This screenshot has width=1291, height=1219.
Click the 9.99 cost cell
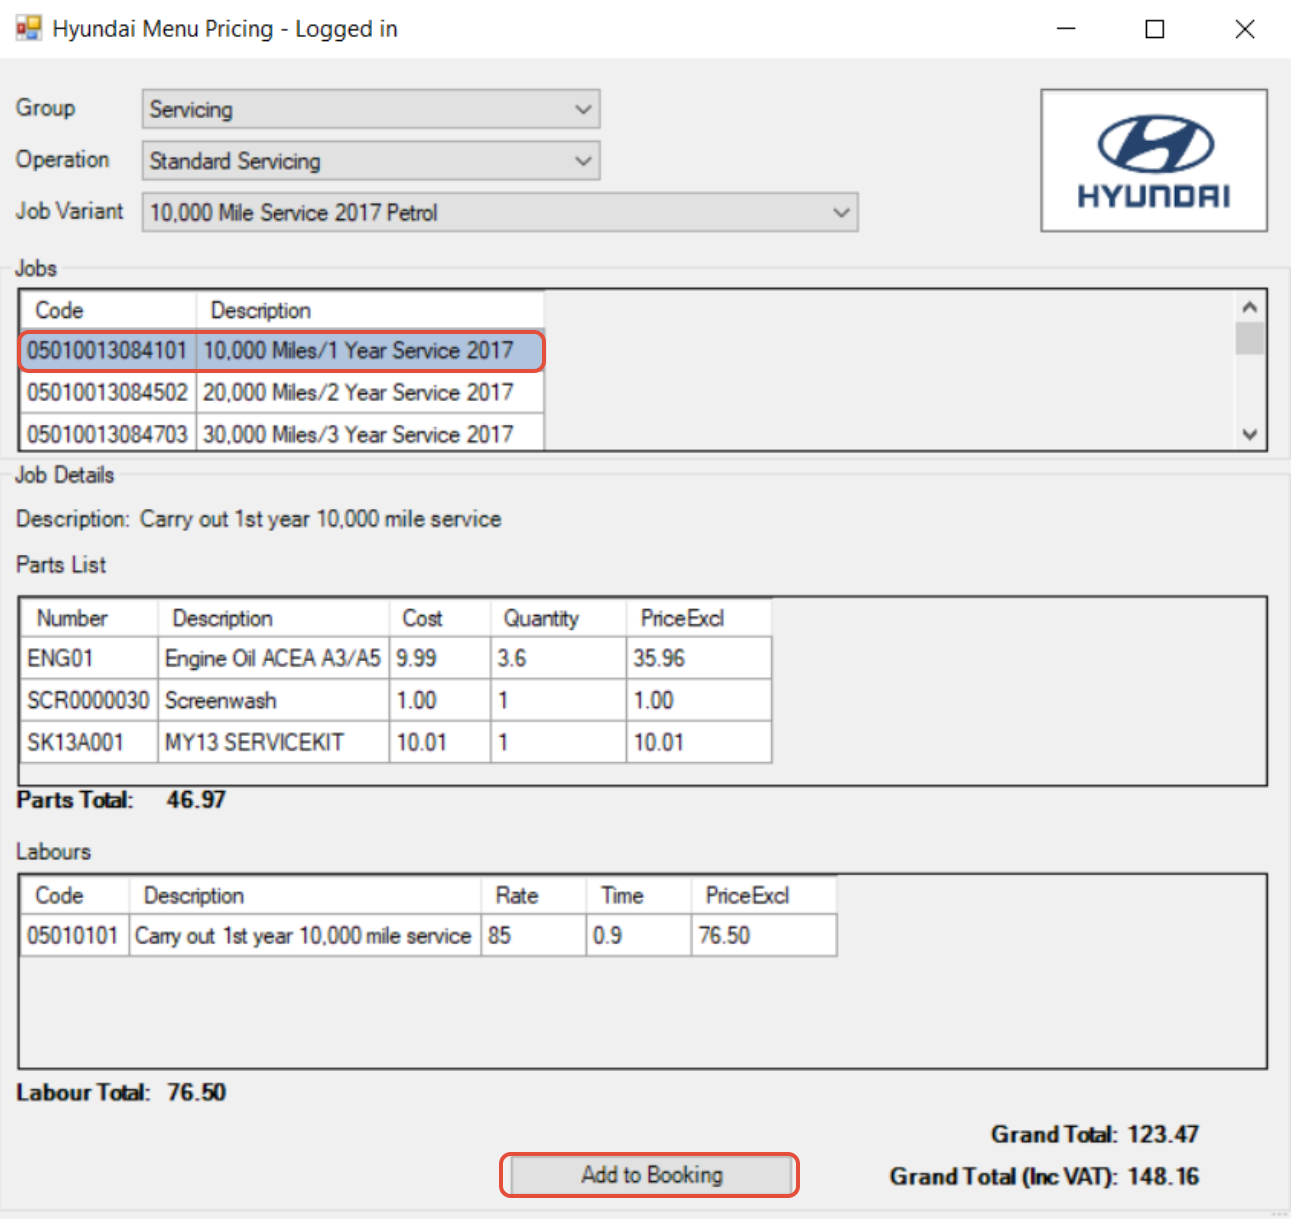(x=440, y=659)
